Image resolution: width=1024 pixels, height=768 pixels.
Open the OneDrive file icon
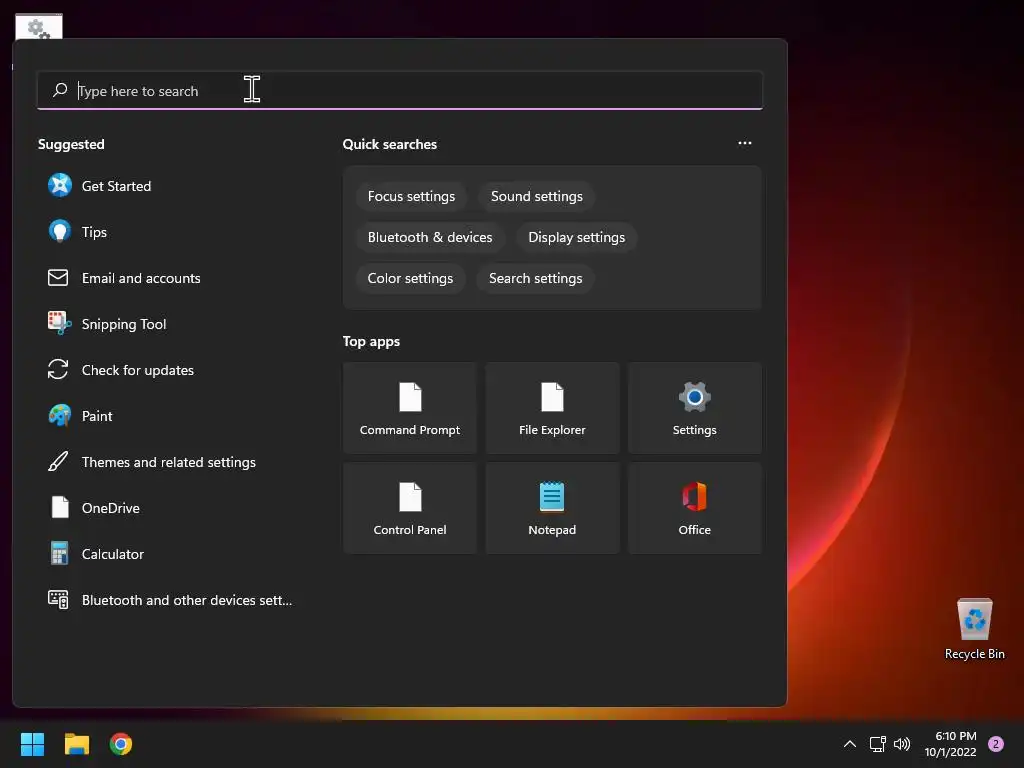(x=59, y=507)
